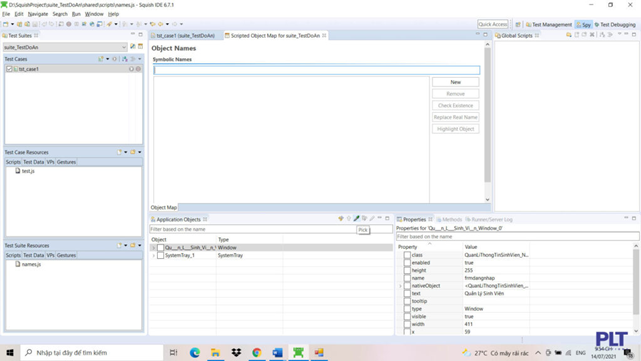Screen dimensions: 641x361
Task: Click the run icon on tst_case1 row
Action: [131, 69]
